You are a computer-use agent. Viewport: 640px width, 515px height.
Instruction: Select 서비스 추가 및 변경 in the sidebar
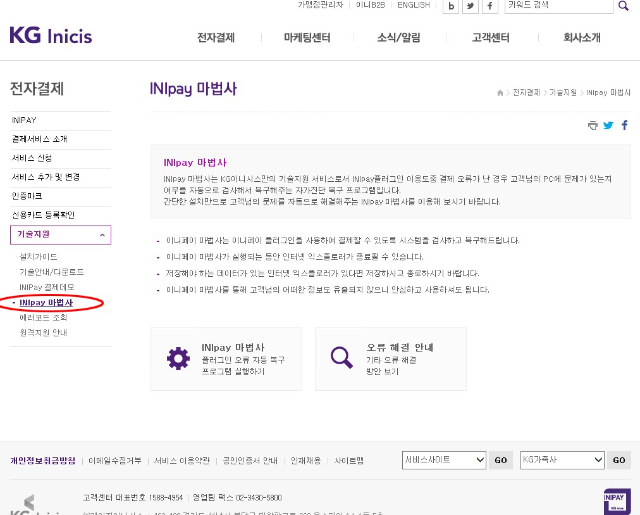pos(60,177)
